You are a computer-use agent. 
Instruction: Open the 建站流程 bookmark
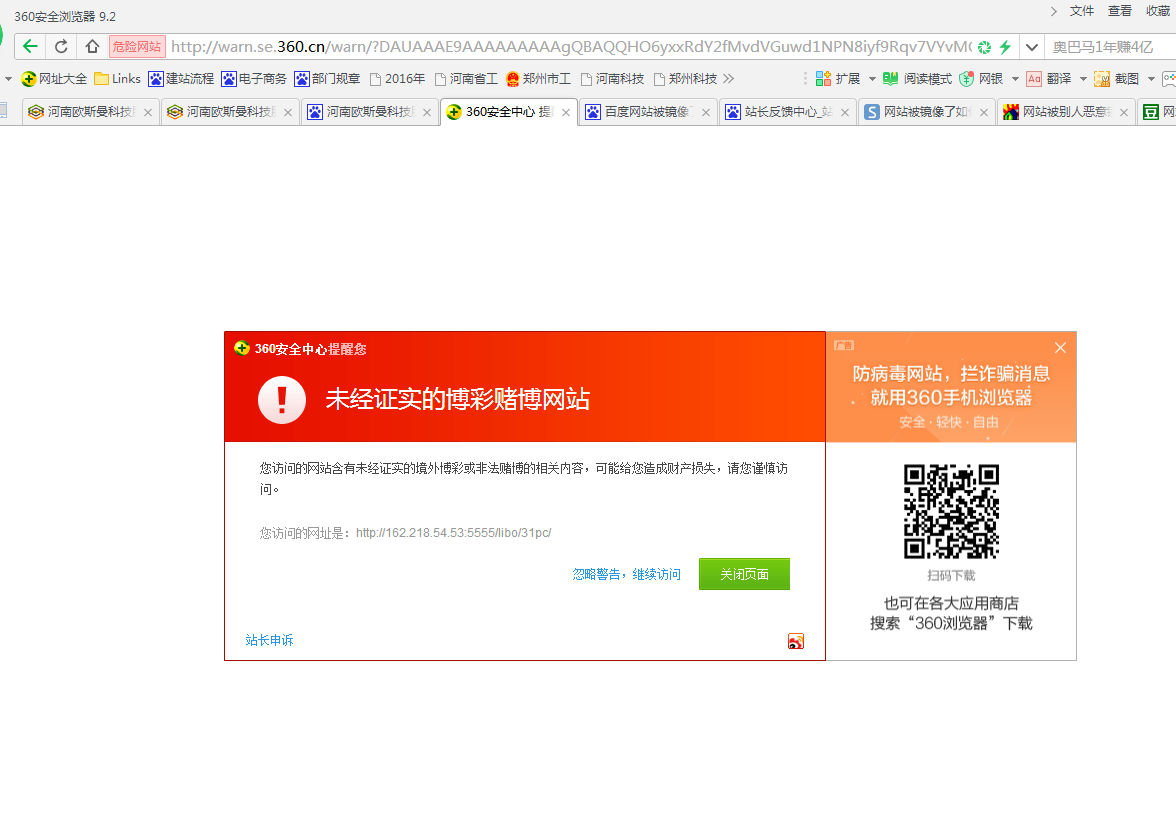click(182, 79)
